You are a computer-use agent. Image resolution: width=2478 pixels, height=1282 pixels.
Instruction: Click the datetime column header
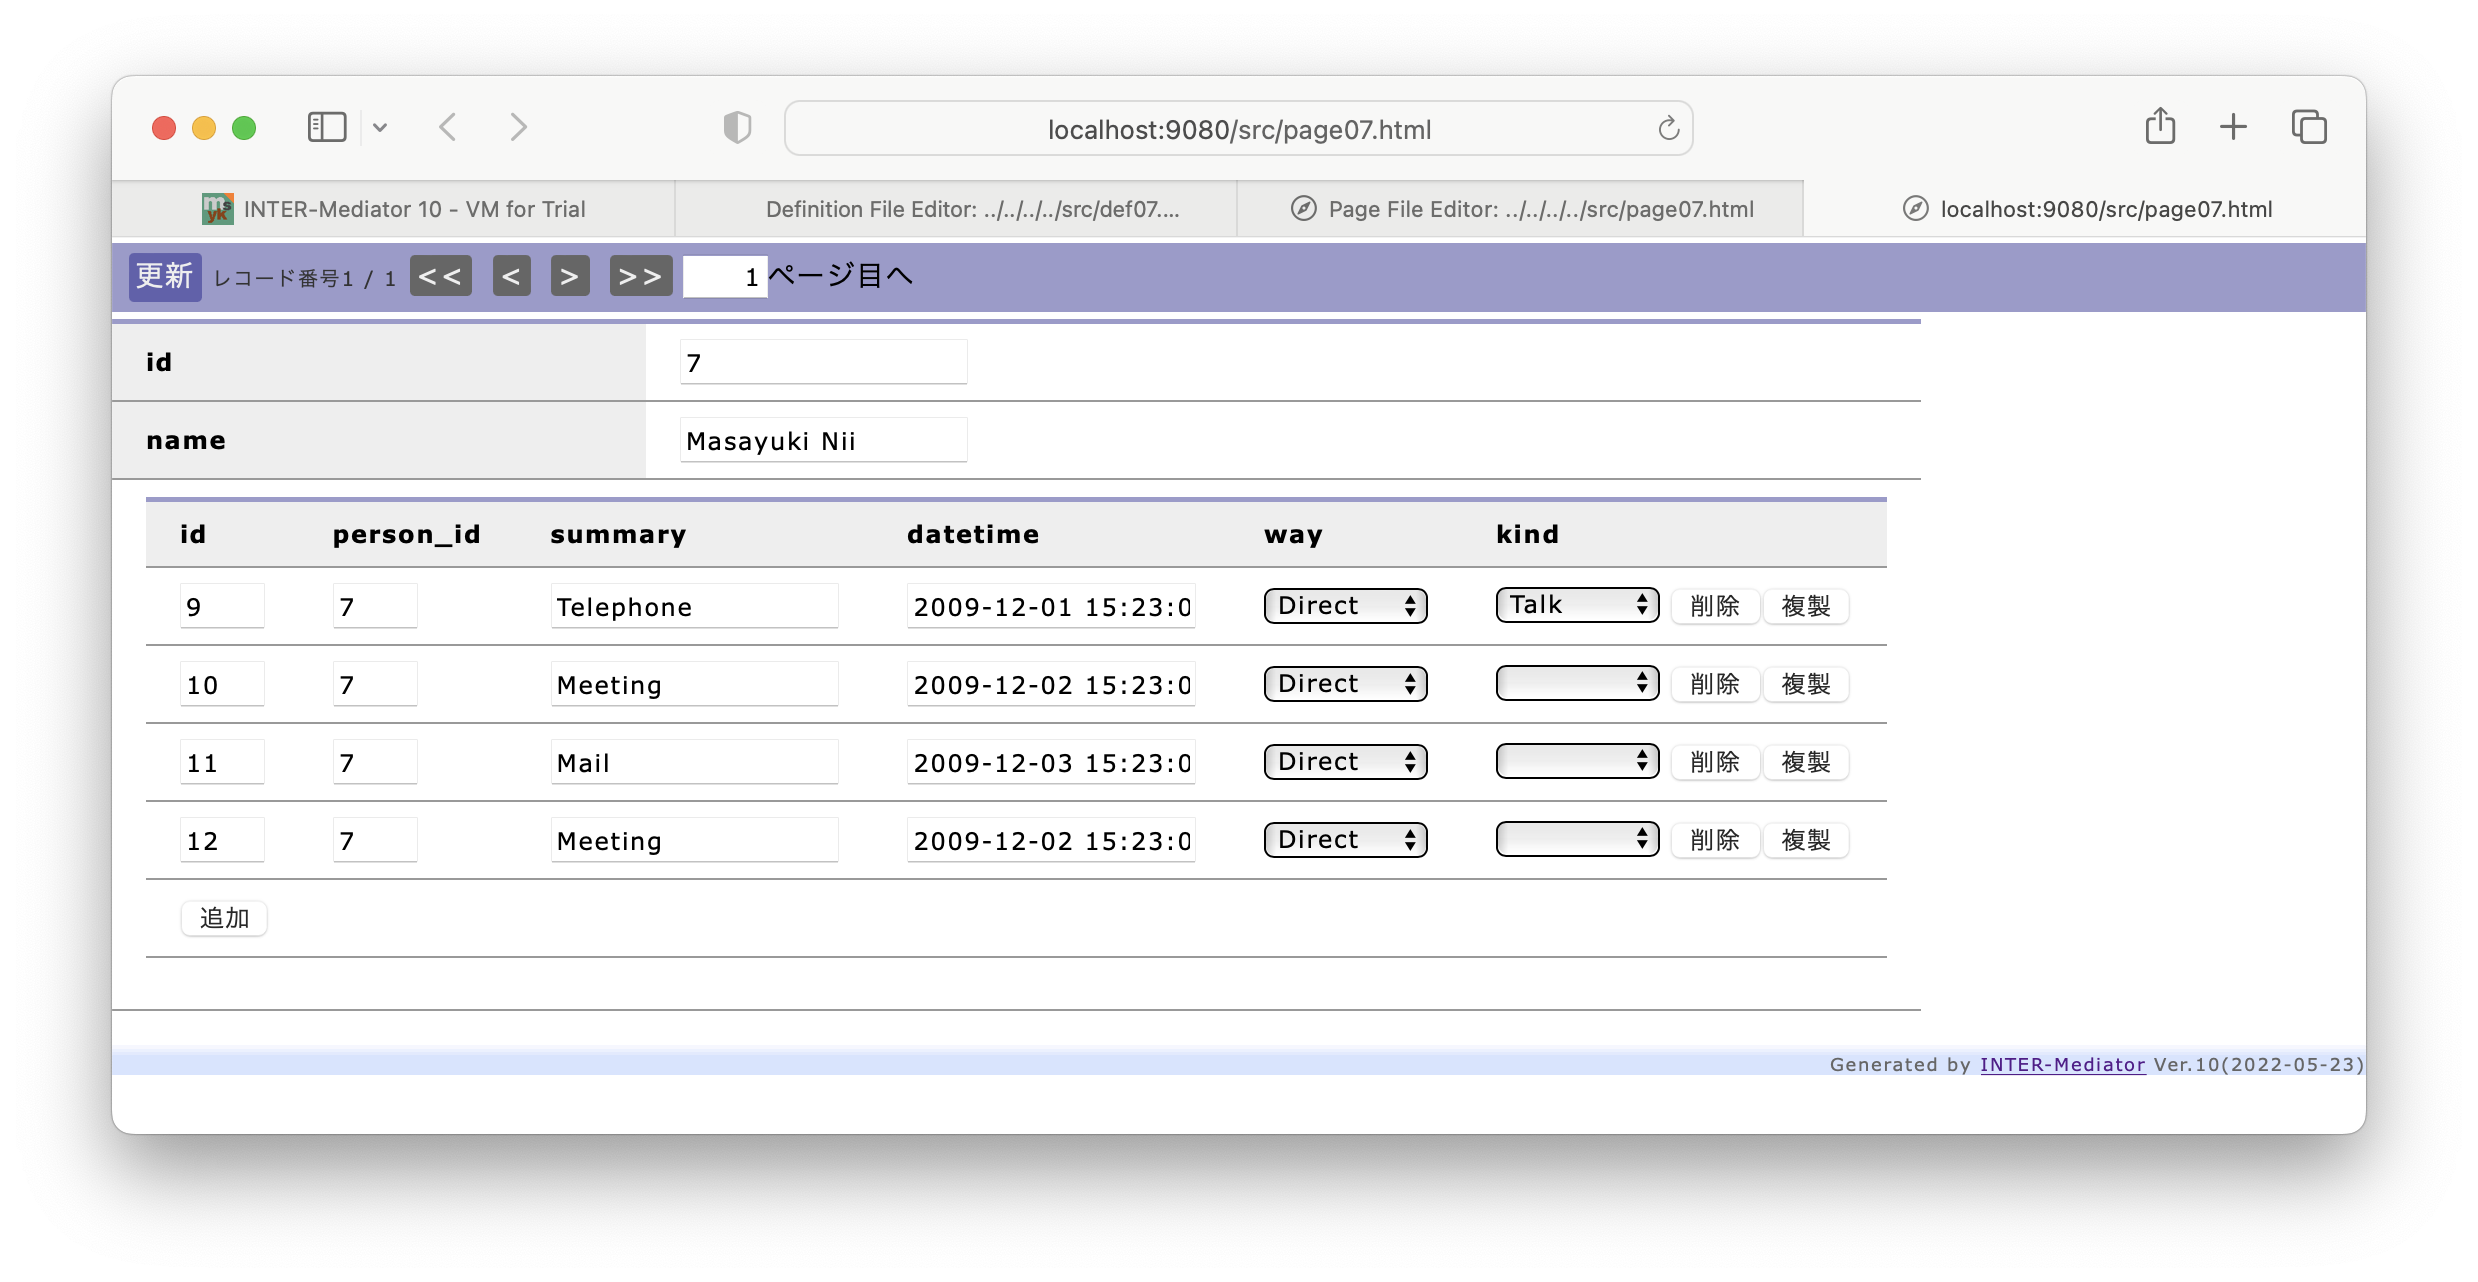point(973,534)
